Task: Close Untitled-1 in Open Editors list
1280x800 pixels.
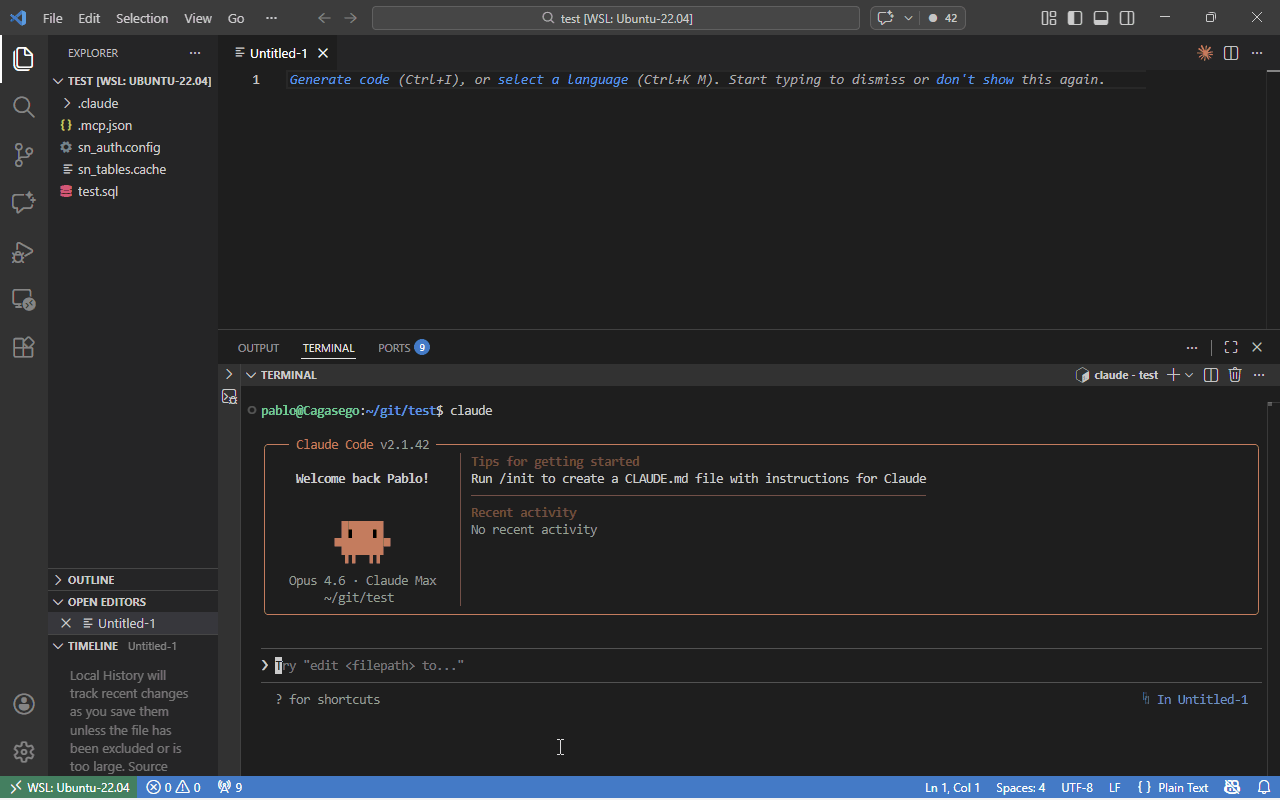Action: (66, 623)
